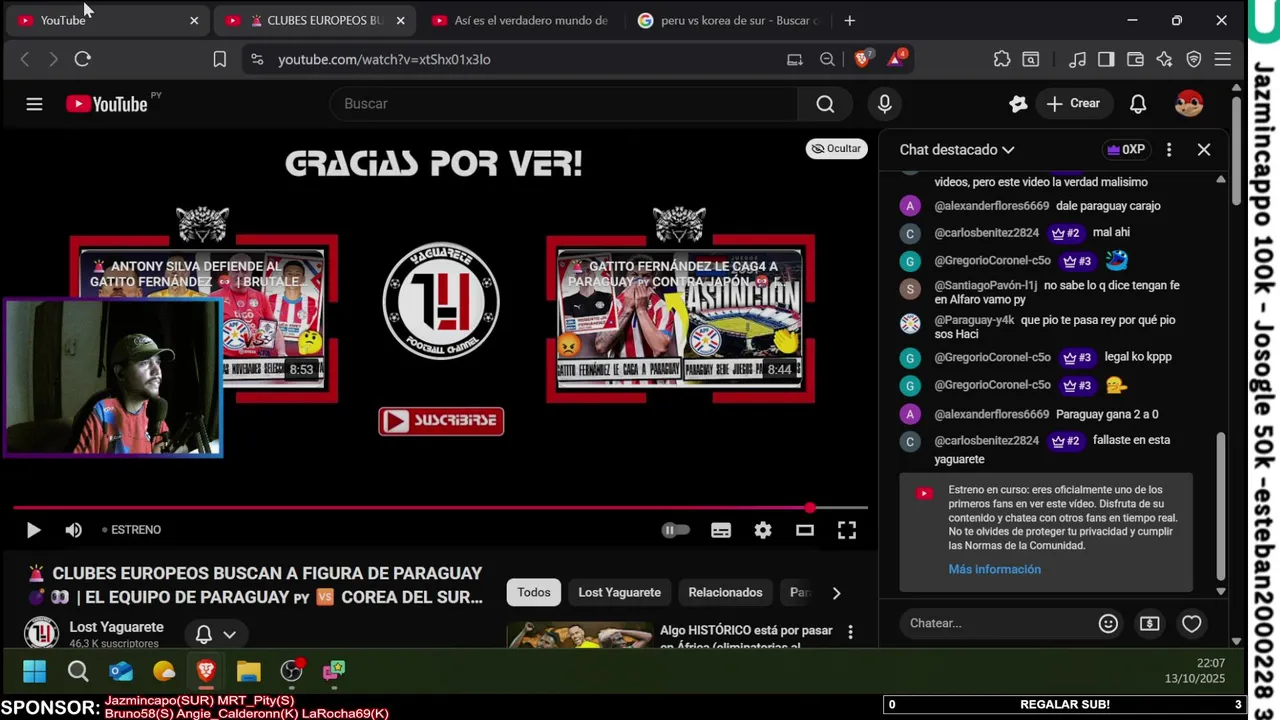Select the Todos filter chip
This screenshot has width=1280, height=720.
tap(534, 592)
